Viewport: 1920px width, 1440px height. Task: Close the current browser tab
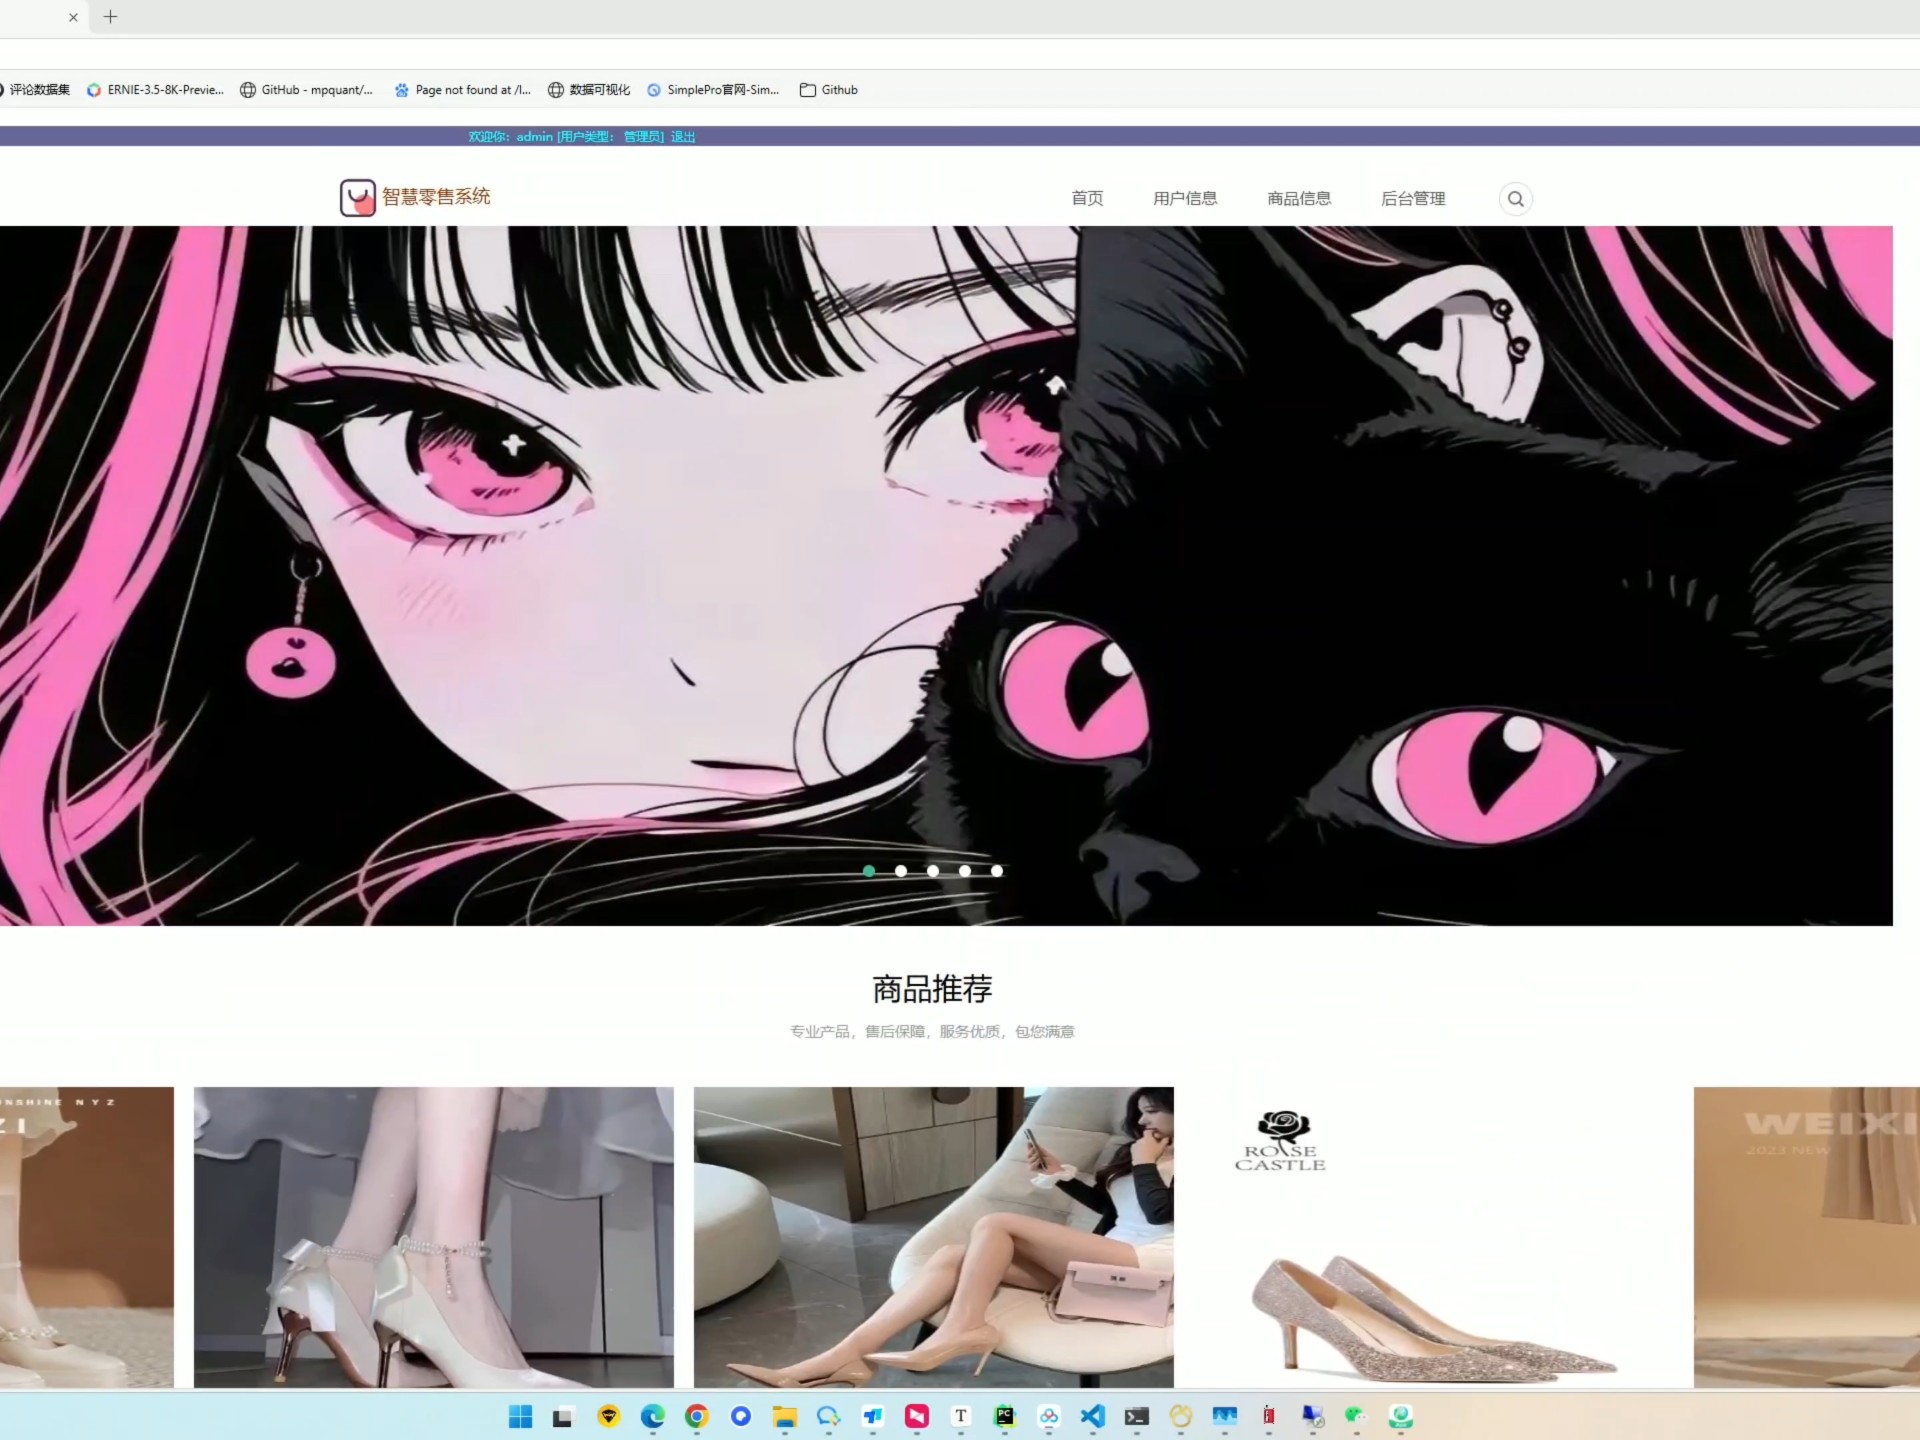pyautogui.click(x=73, y=17)
